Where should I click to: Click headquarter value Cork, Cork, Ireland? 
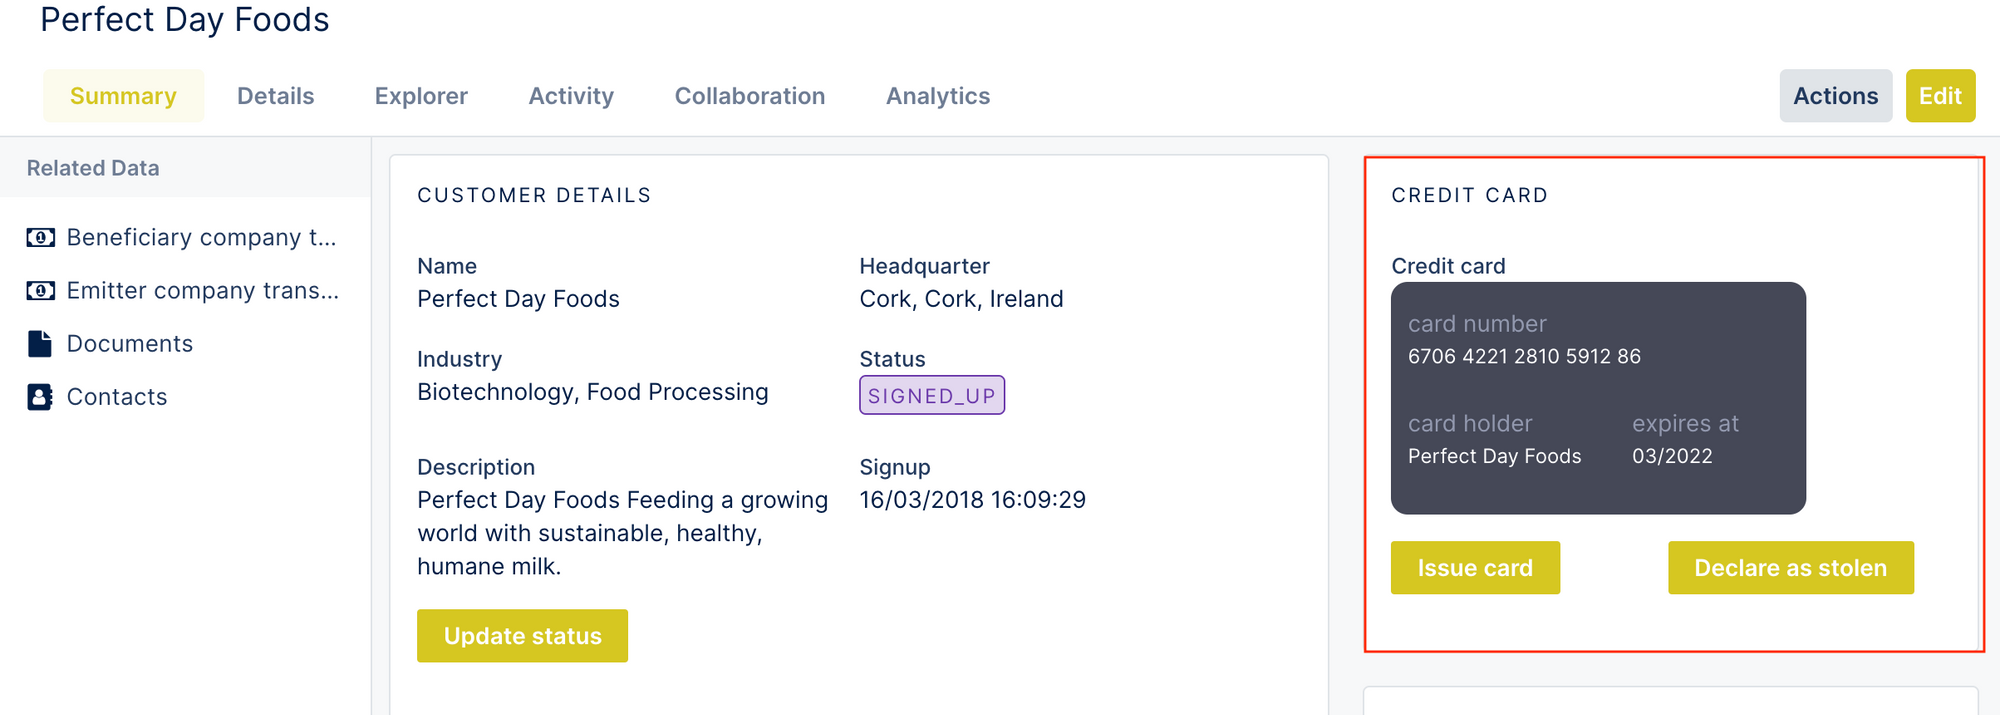(961, 299)
